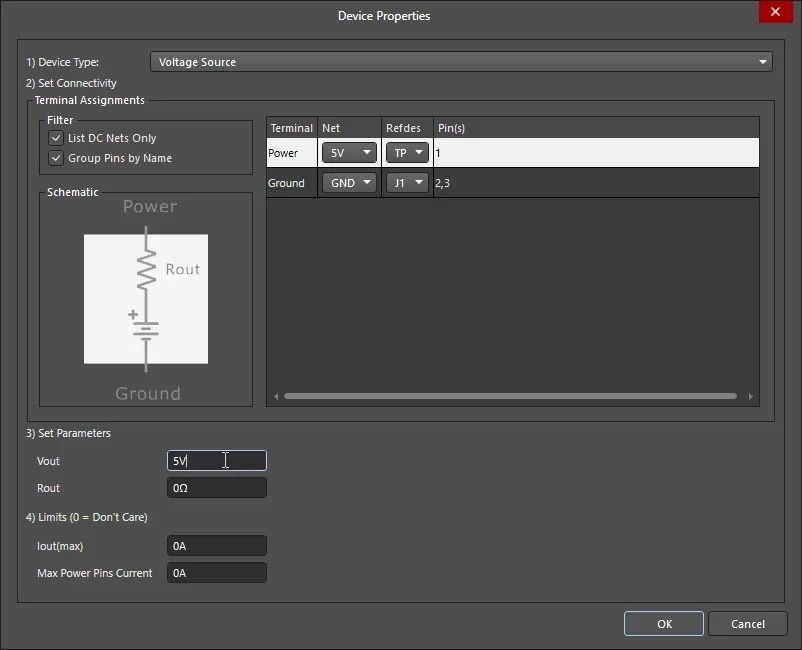Click the horizontal scrollbar of terminal table
The height and width of the screenshot is (650, 802).
(510, 397)
